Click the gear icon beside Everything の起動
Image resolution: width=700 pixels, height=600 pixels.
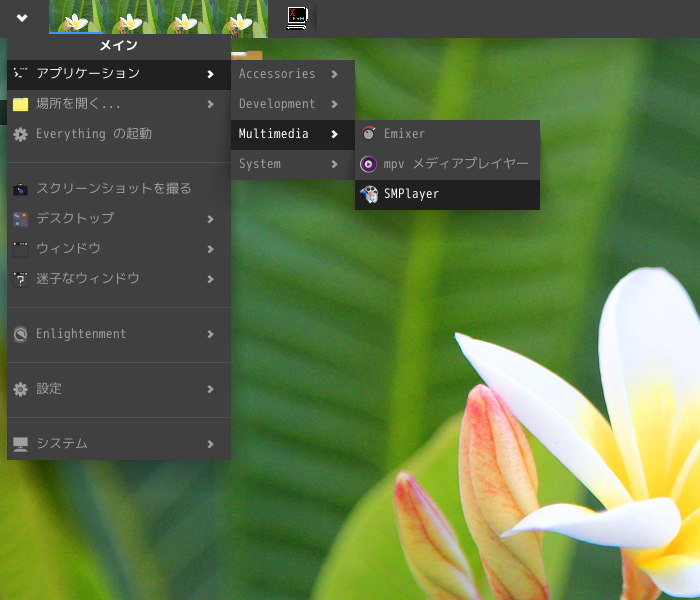pos(20,134)
